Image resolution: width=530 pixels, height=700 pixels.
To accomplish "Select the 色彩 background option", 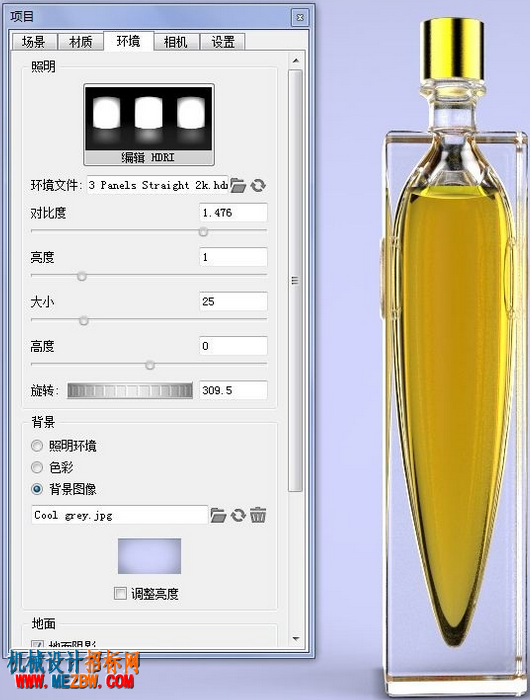I will coord(37,467).
